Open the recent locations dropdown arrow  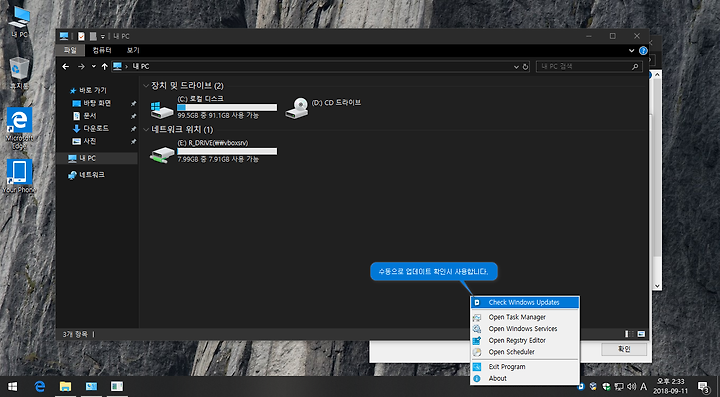click(x=94, y=67)
